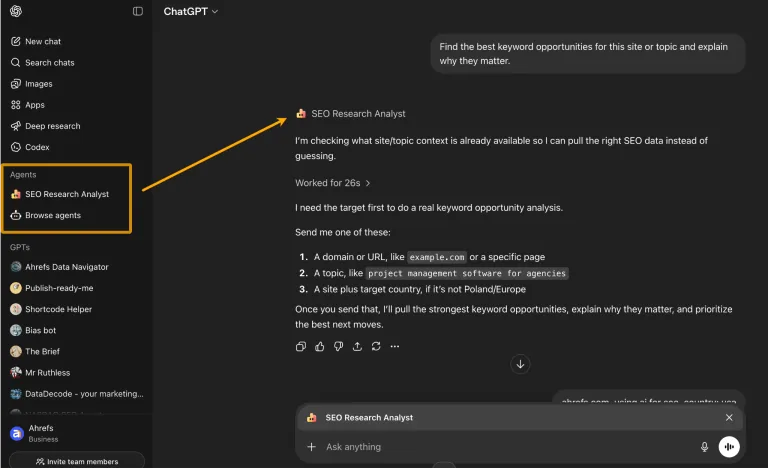
Task: Open Mr Ruthless GPT
Action: click(41, 372)
